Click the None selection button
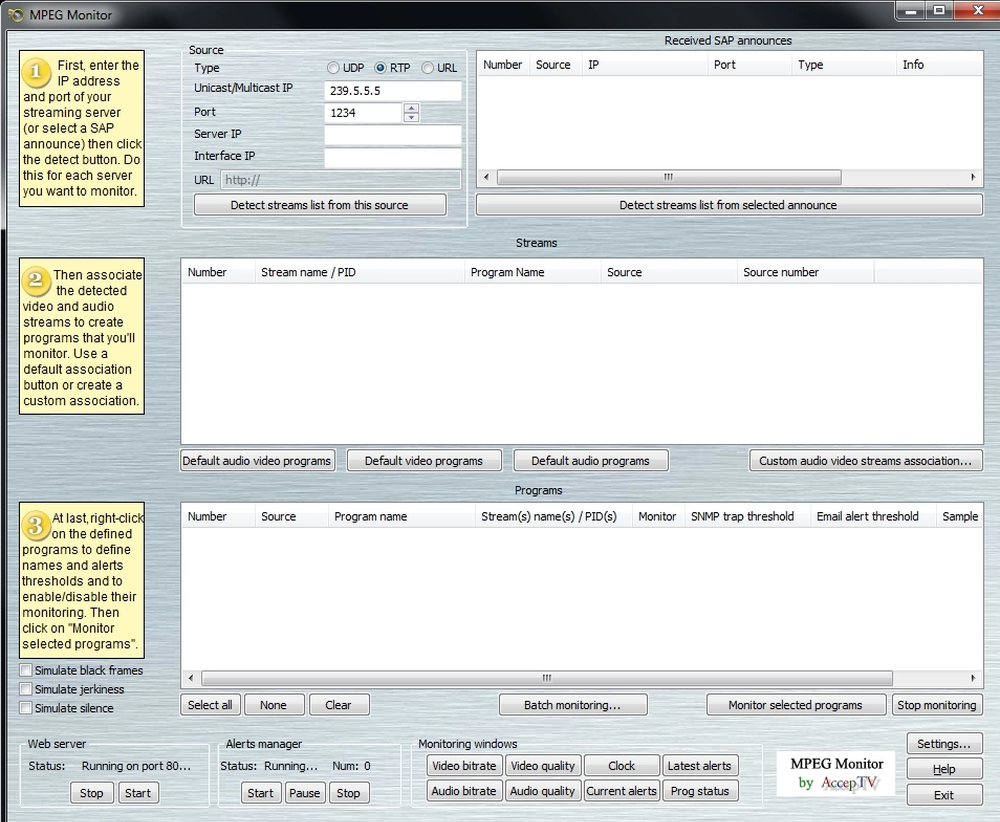This screenshot has width=1000, height=822. [274, 705]
